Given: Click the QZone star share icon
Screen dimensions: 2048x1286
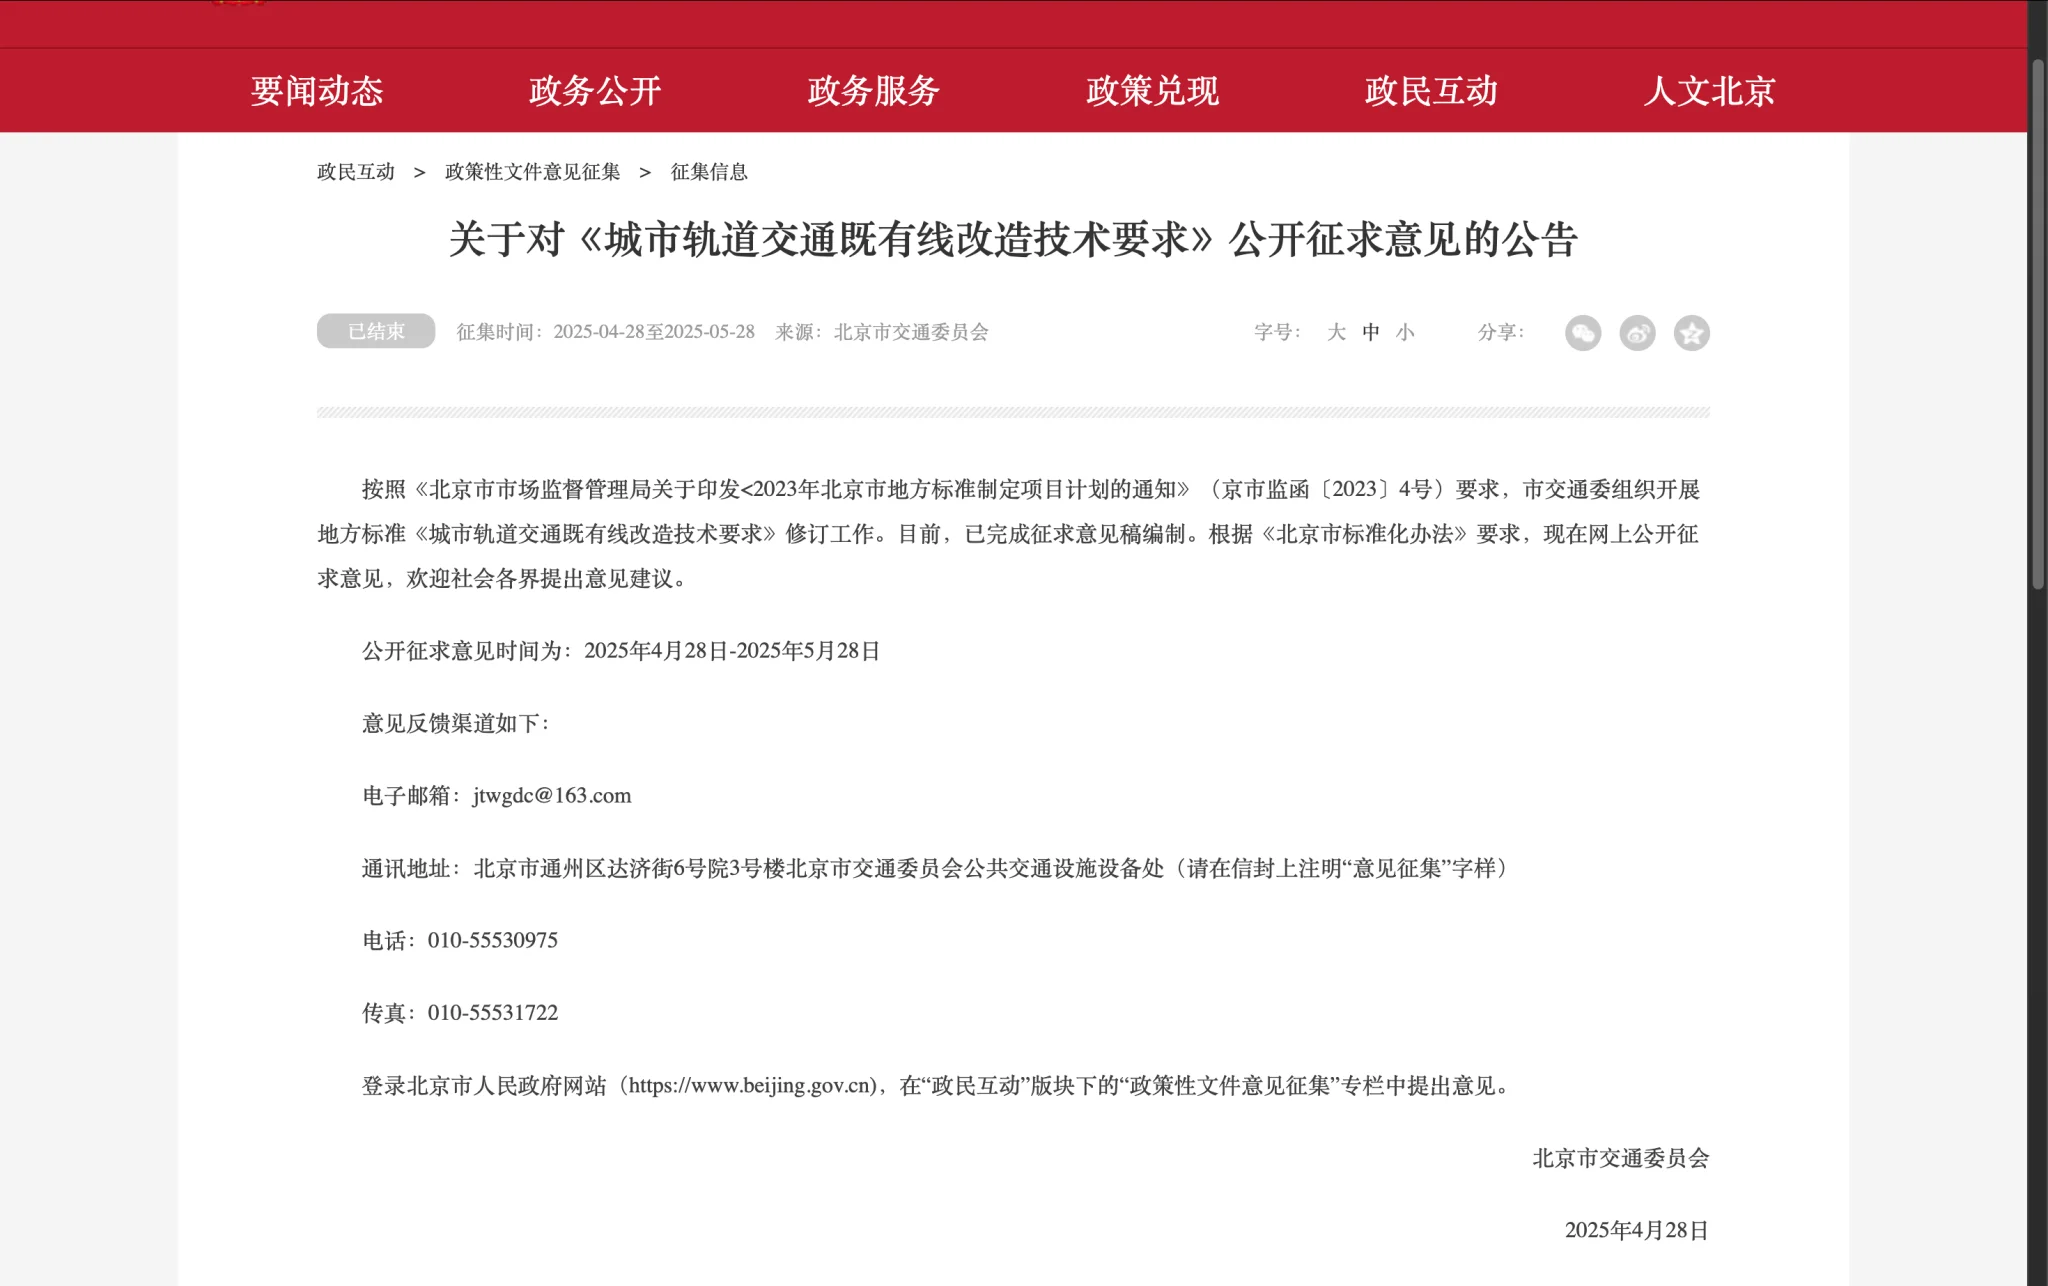Looking at the screenshot, I should click(x=1691, y=333).
